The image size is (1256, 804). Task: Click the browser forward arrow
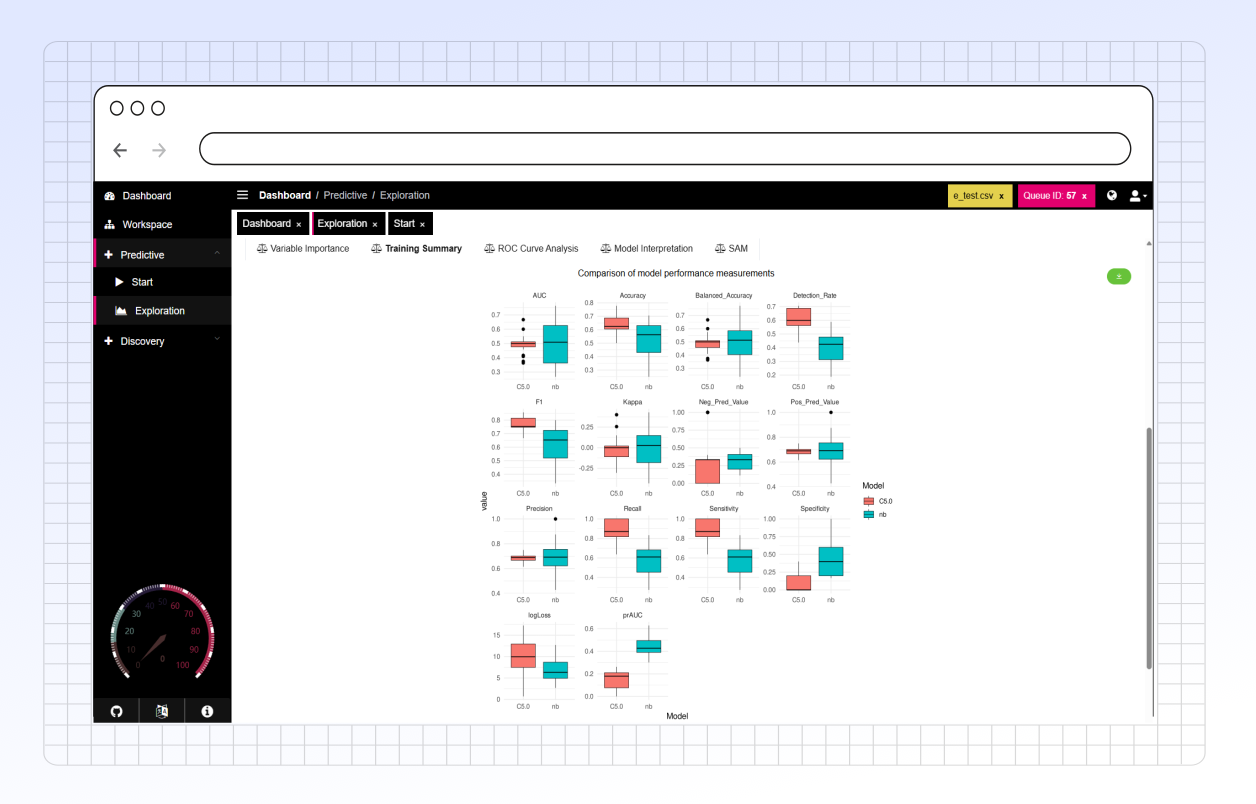point(158,150)
